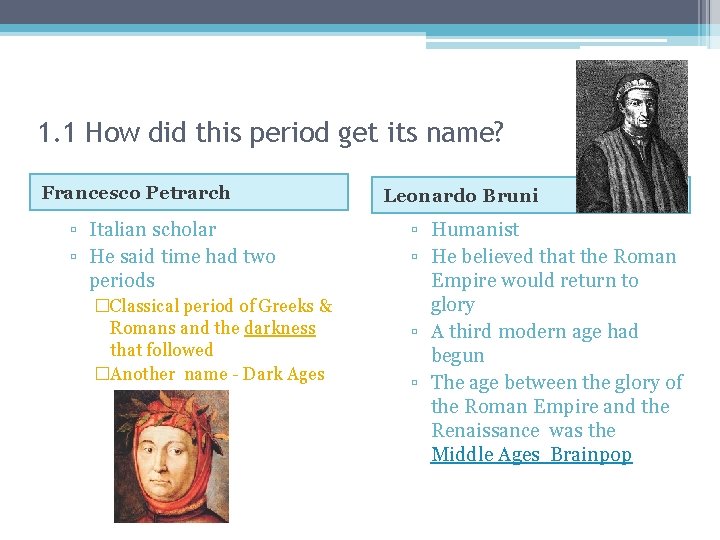Select the Humanist bullet

[475, 229]
